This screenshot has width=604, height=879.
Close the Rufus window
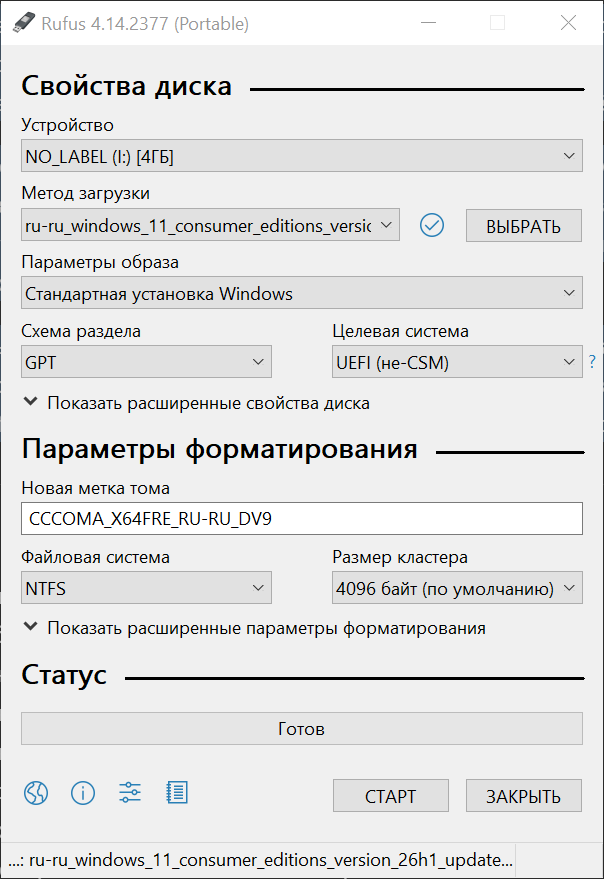pyautogui.click(x=568, y=23)
